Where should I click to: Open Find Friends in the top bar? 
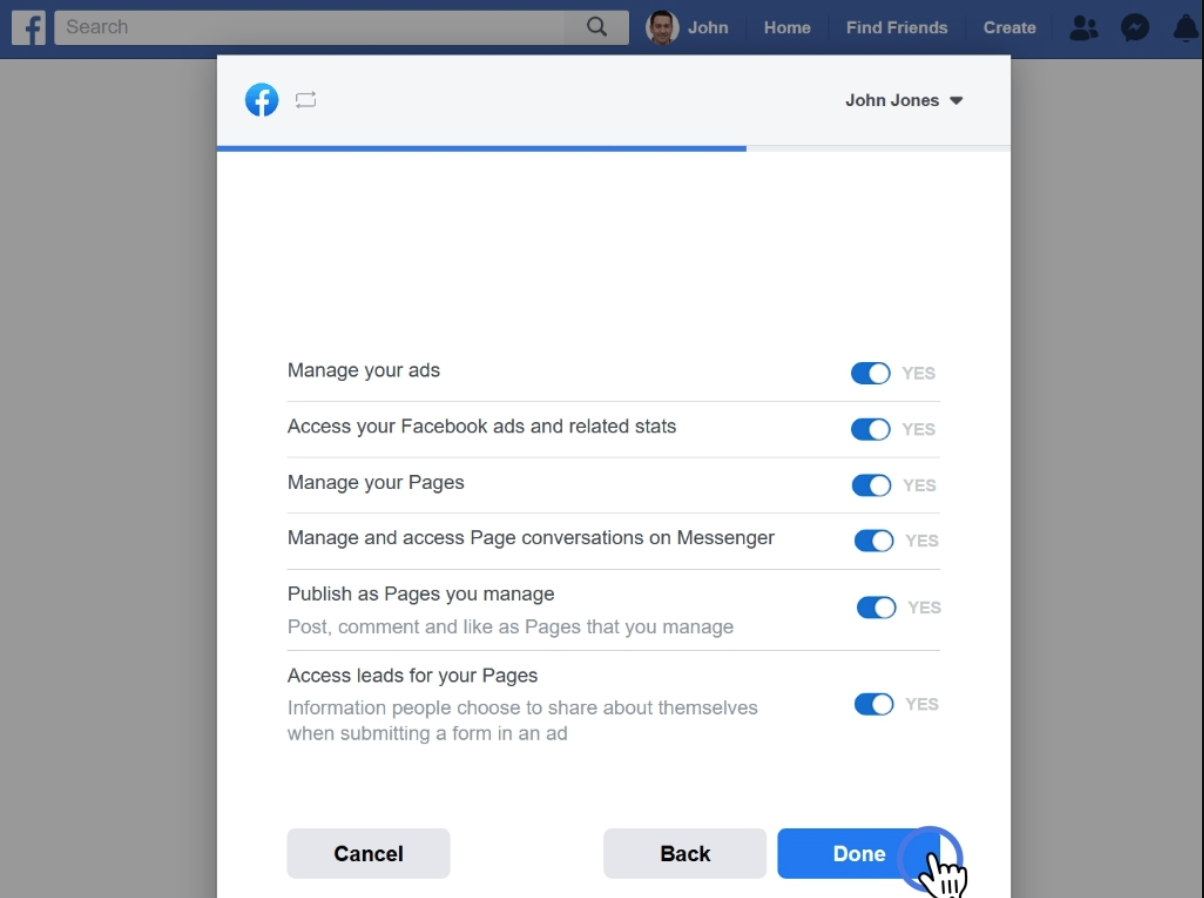[x=897, y=28]
